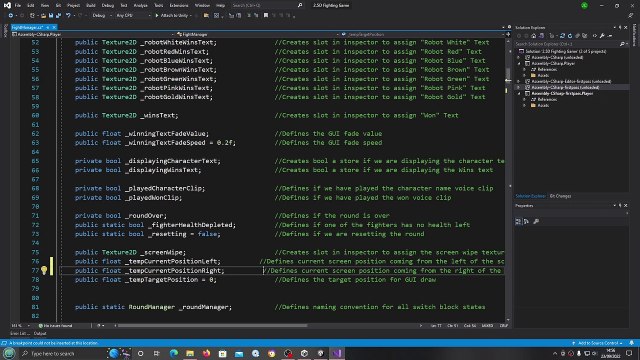
Task: Click the navigate backward toolbar icon
Action: 11,16
